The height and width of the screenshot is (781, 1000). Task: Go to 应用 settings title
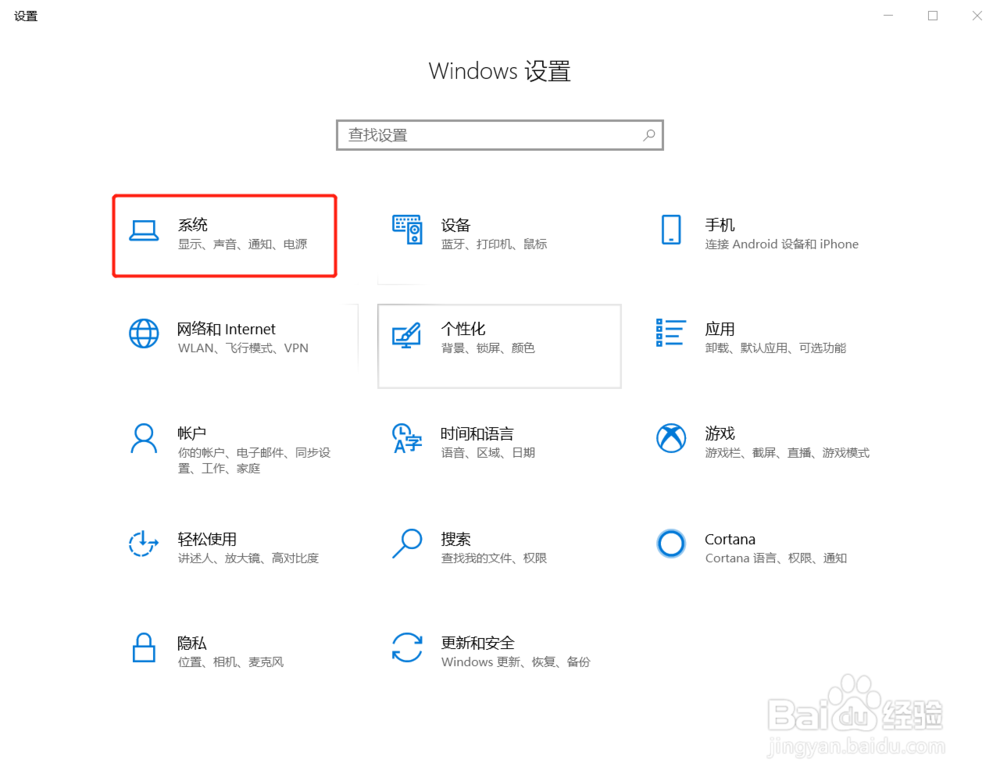click(x=720, y=329)
